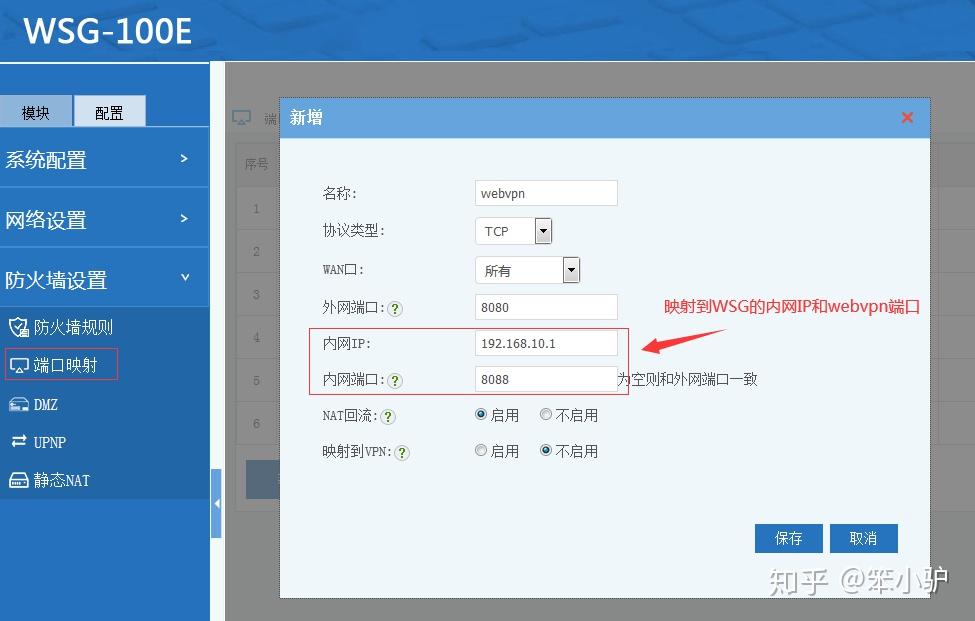Click the sidebar collapse arrow
The image size is (975, 621).
point(217,505)
